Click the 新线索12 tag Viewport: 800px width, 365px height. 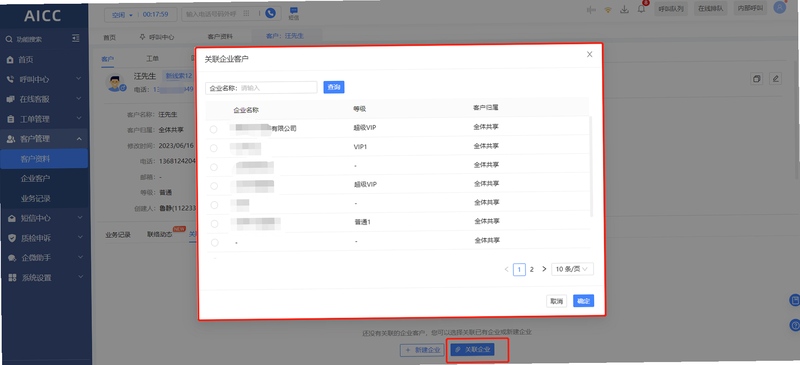[x=179, y=76]
